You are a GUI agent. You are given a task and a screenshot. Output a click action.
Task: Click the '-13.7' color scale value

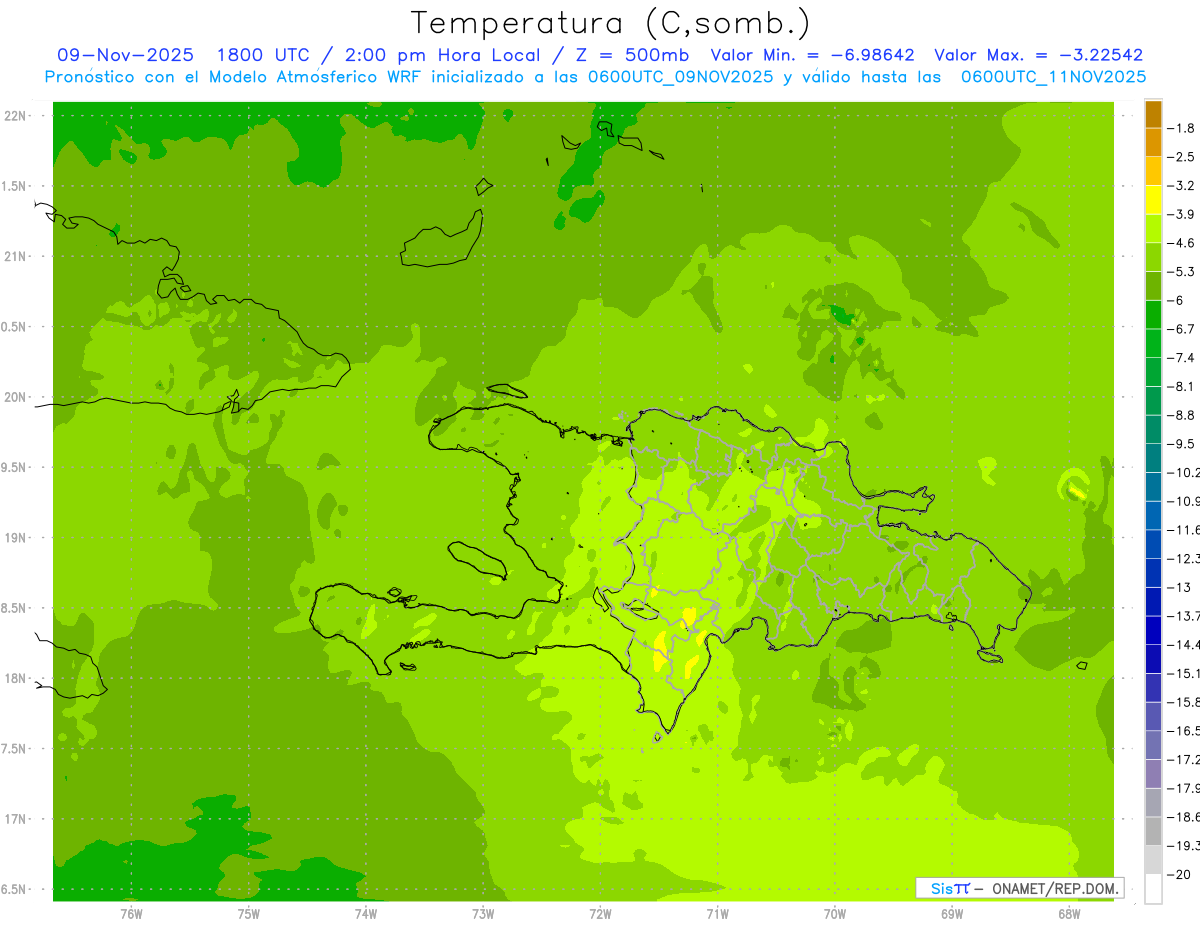click(1183, 616)
